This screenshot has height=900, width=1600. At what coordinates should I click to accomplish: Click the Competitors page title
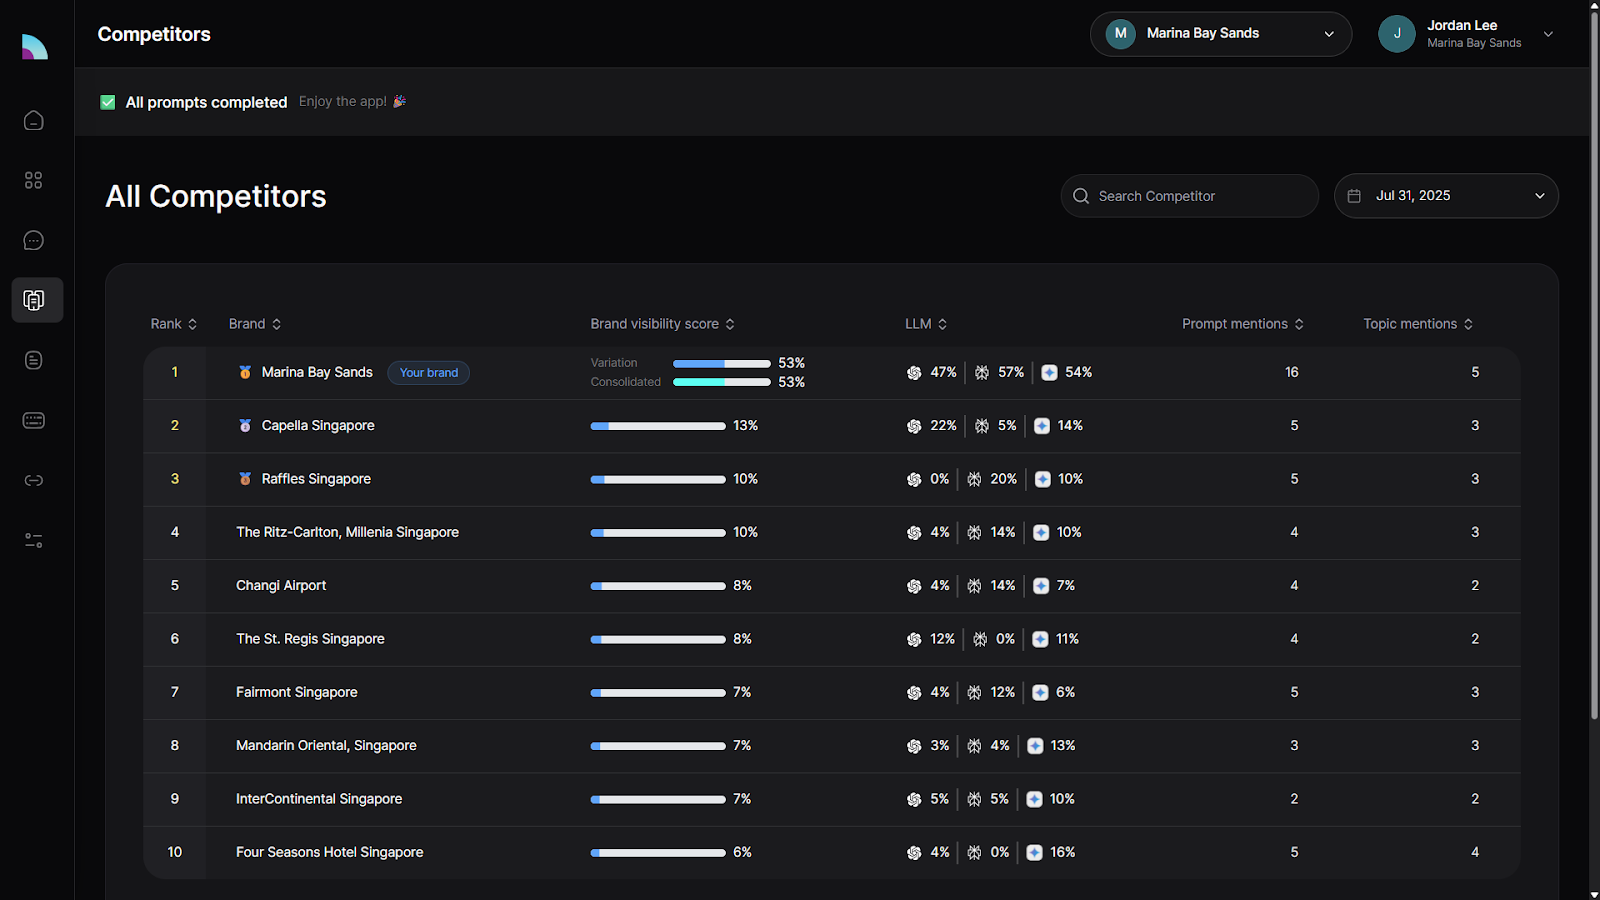pyautogui.click(x=154, y=34)
